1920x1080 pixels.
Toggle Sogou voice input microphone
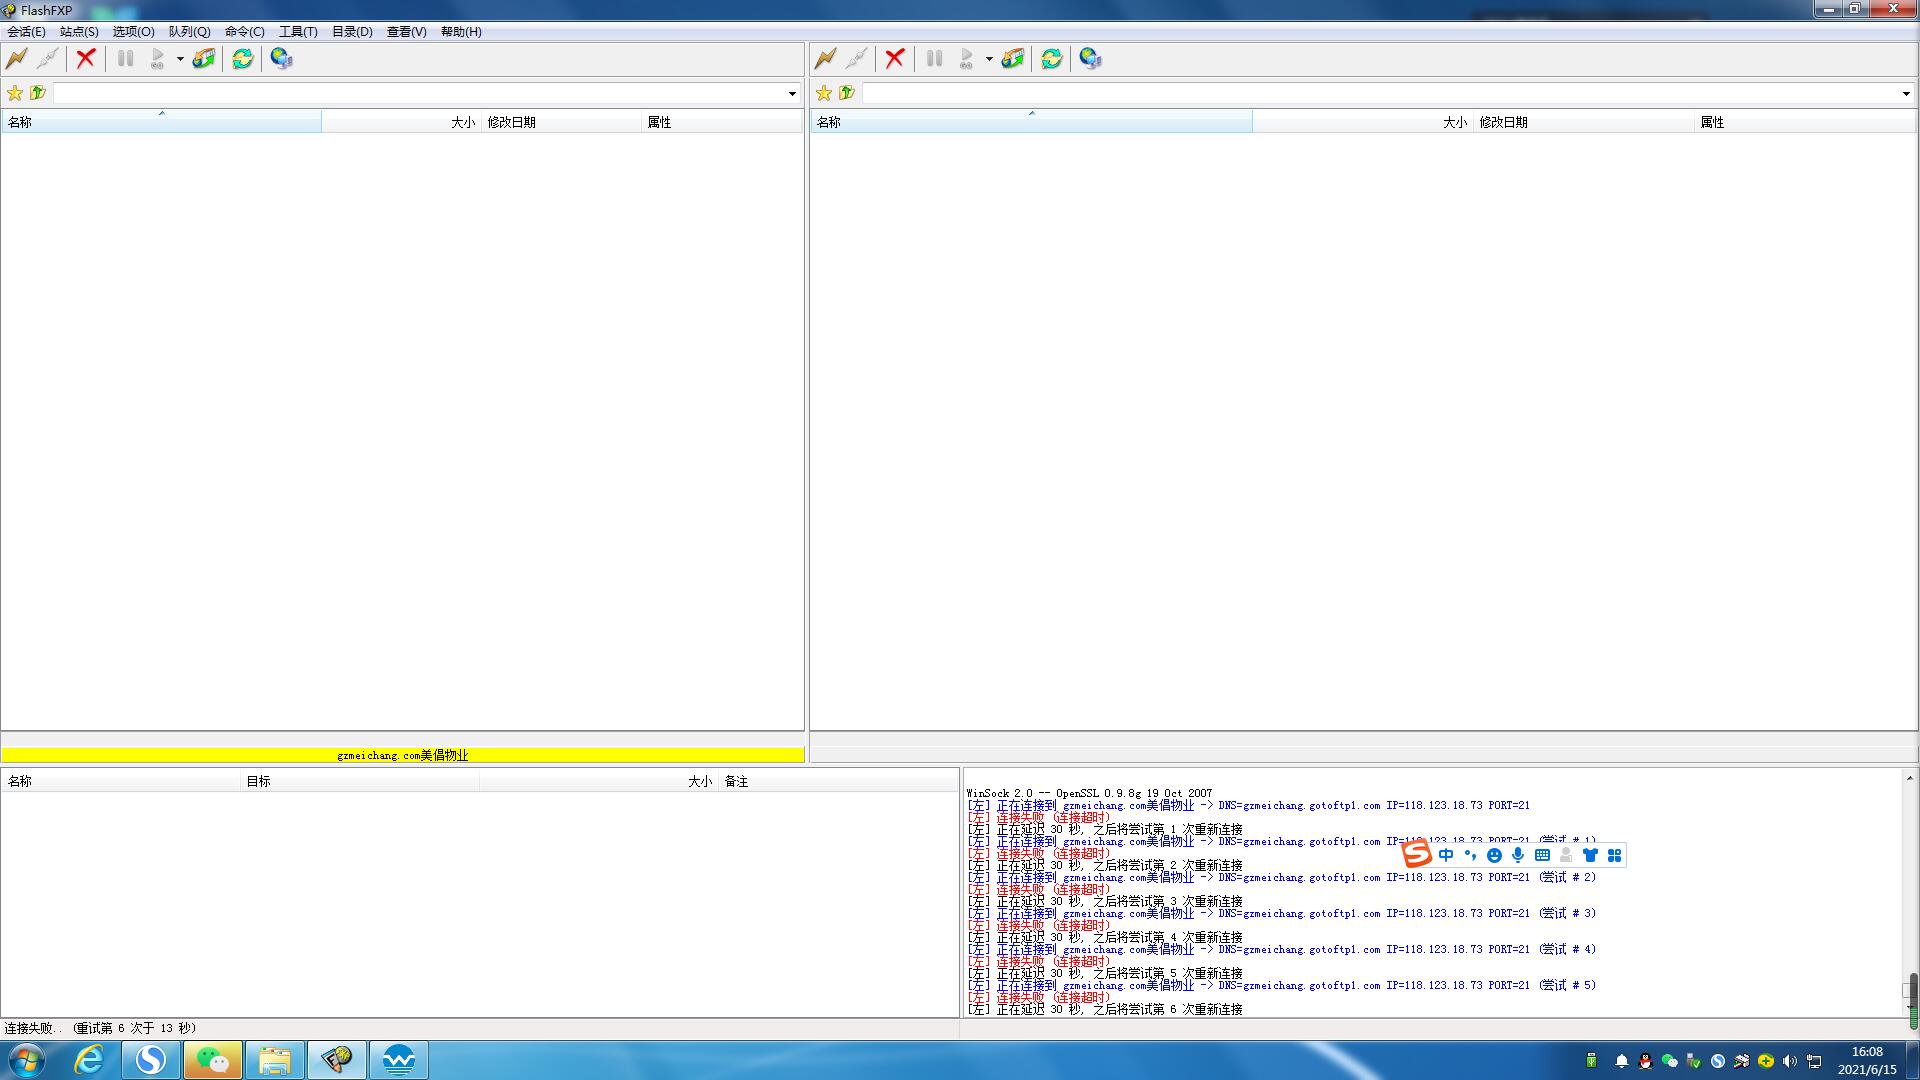(1518, 855)
